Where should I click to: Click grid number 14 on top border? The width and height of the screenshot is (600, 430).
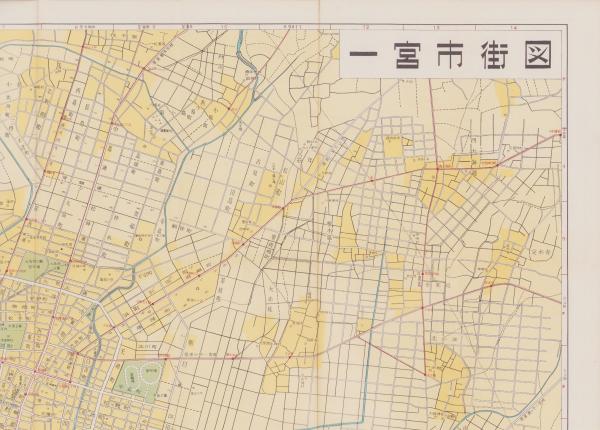click(x=512, y=28)
